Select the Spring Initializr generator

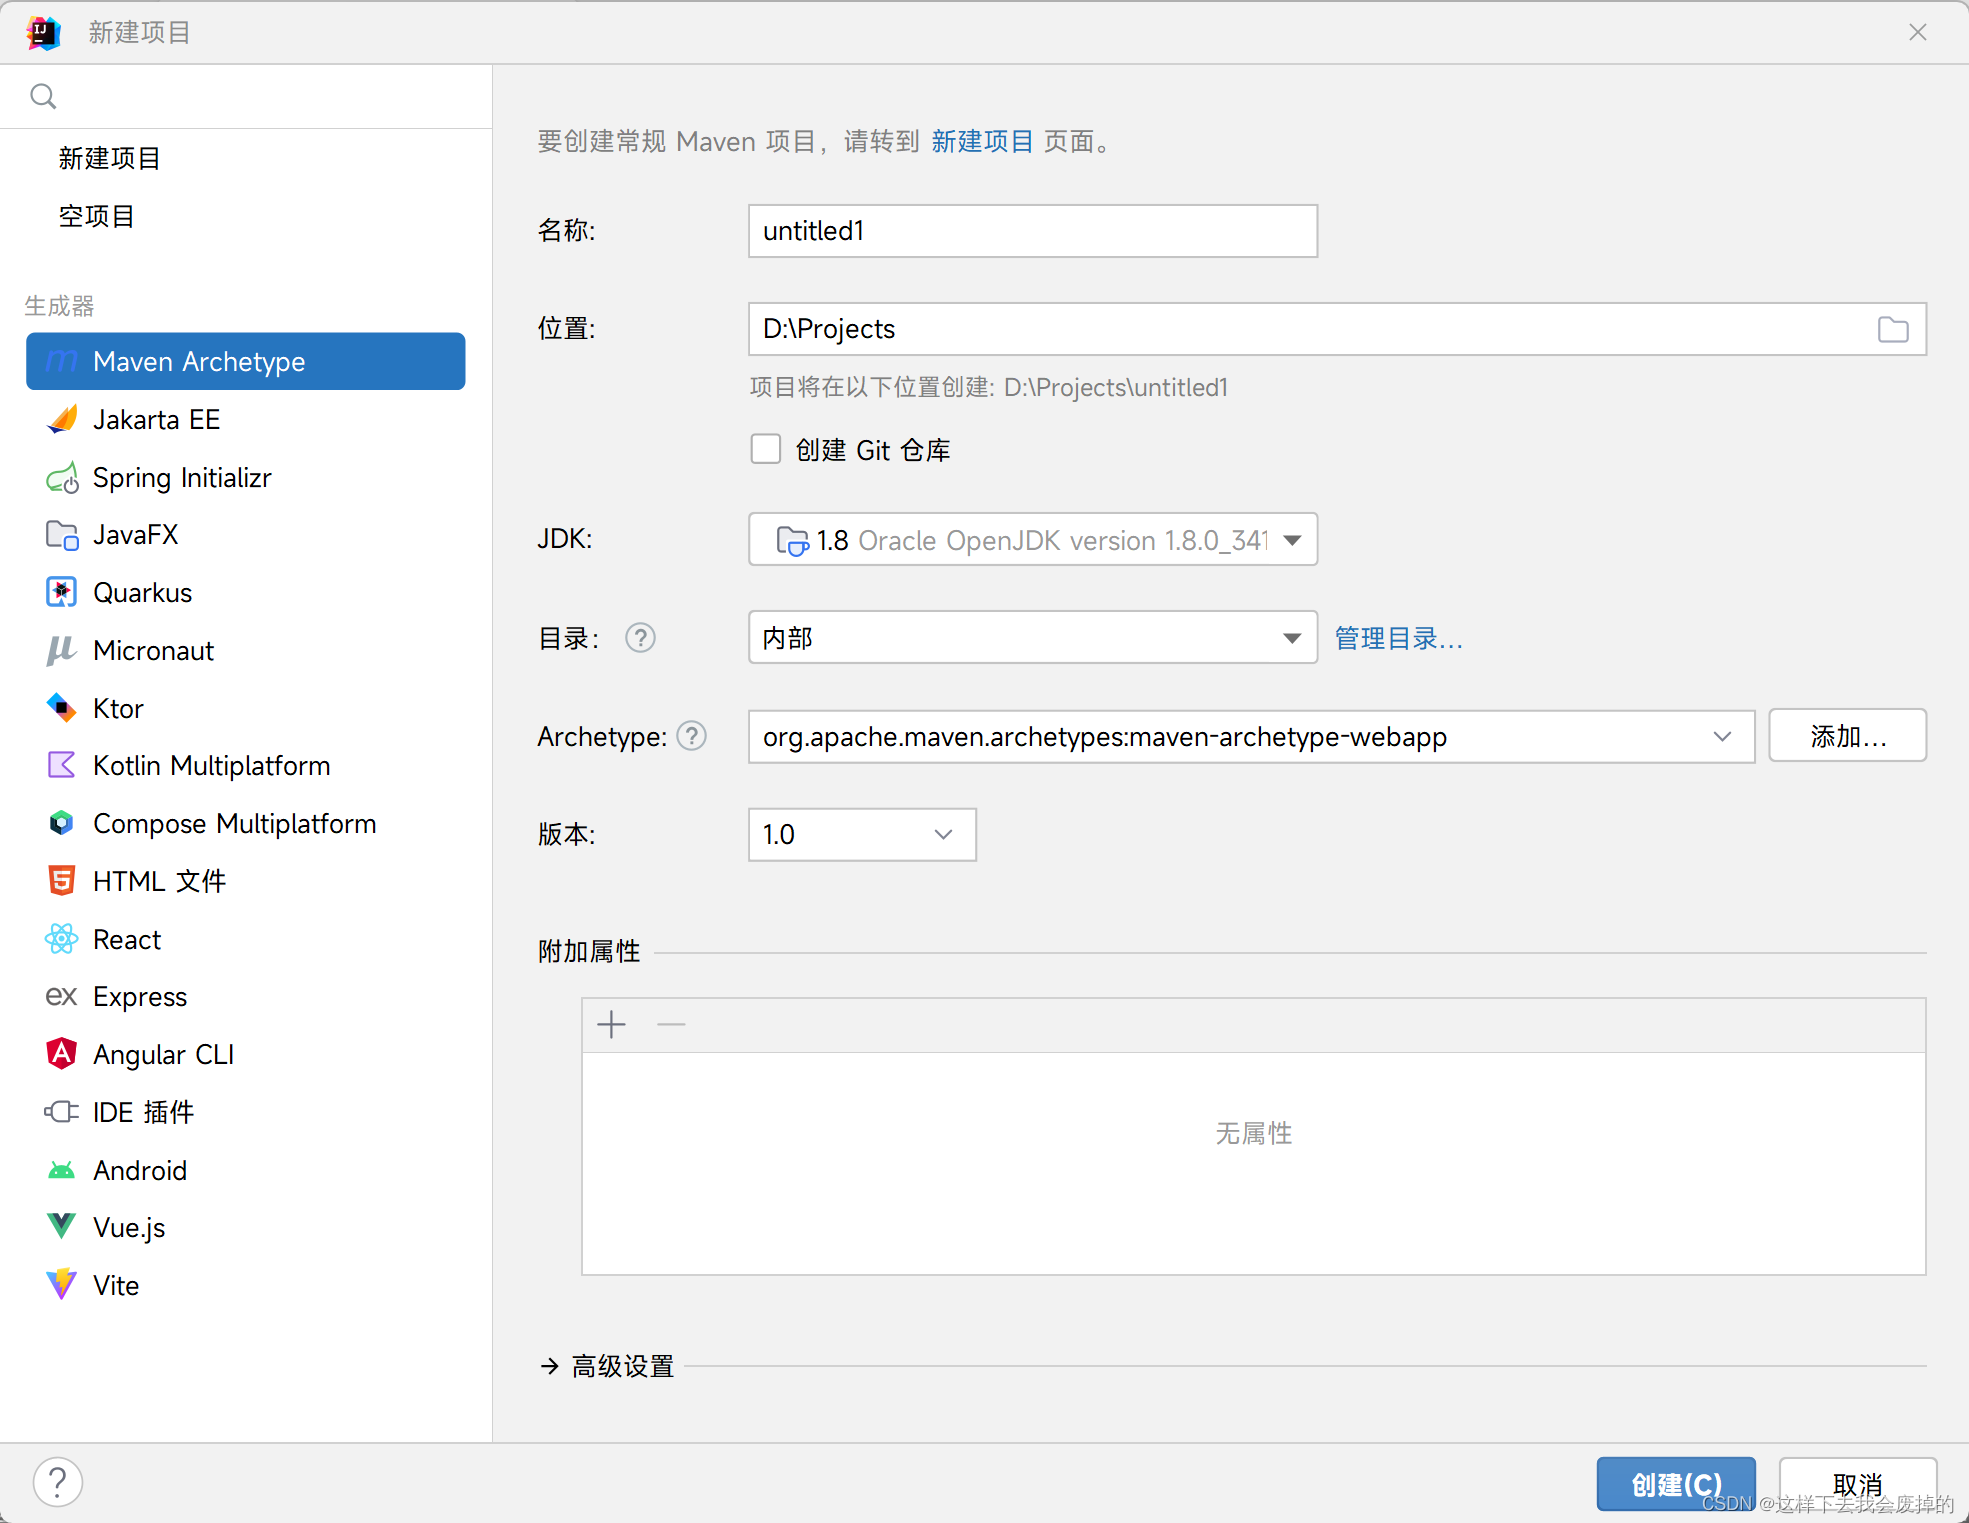tap(182, 477)
